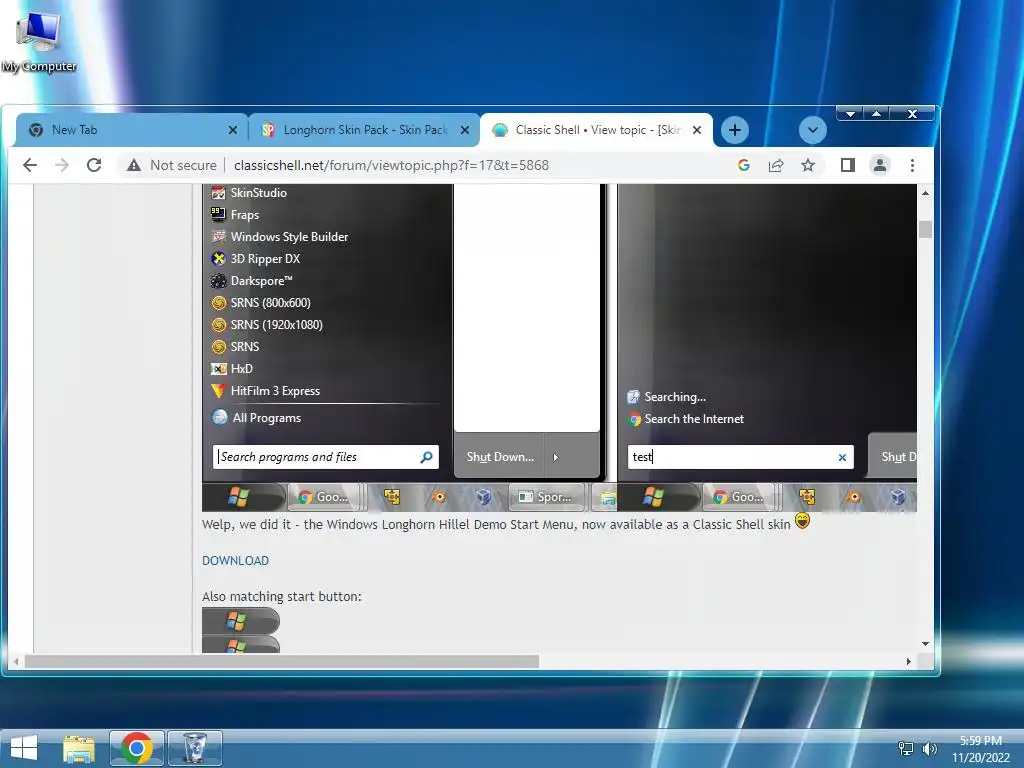Click Search programs and files box

[x=326, y=457]
